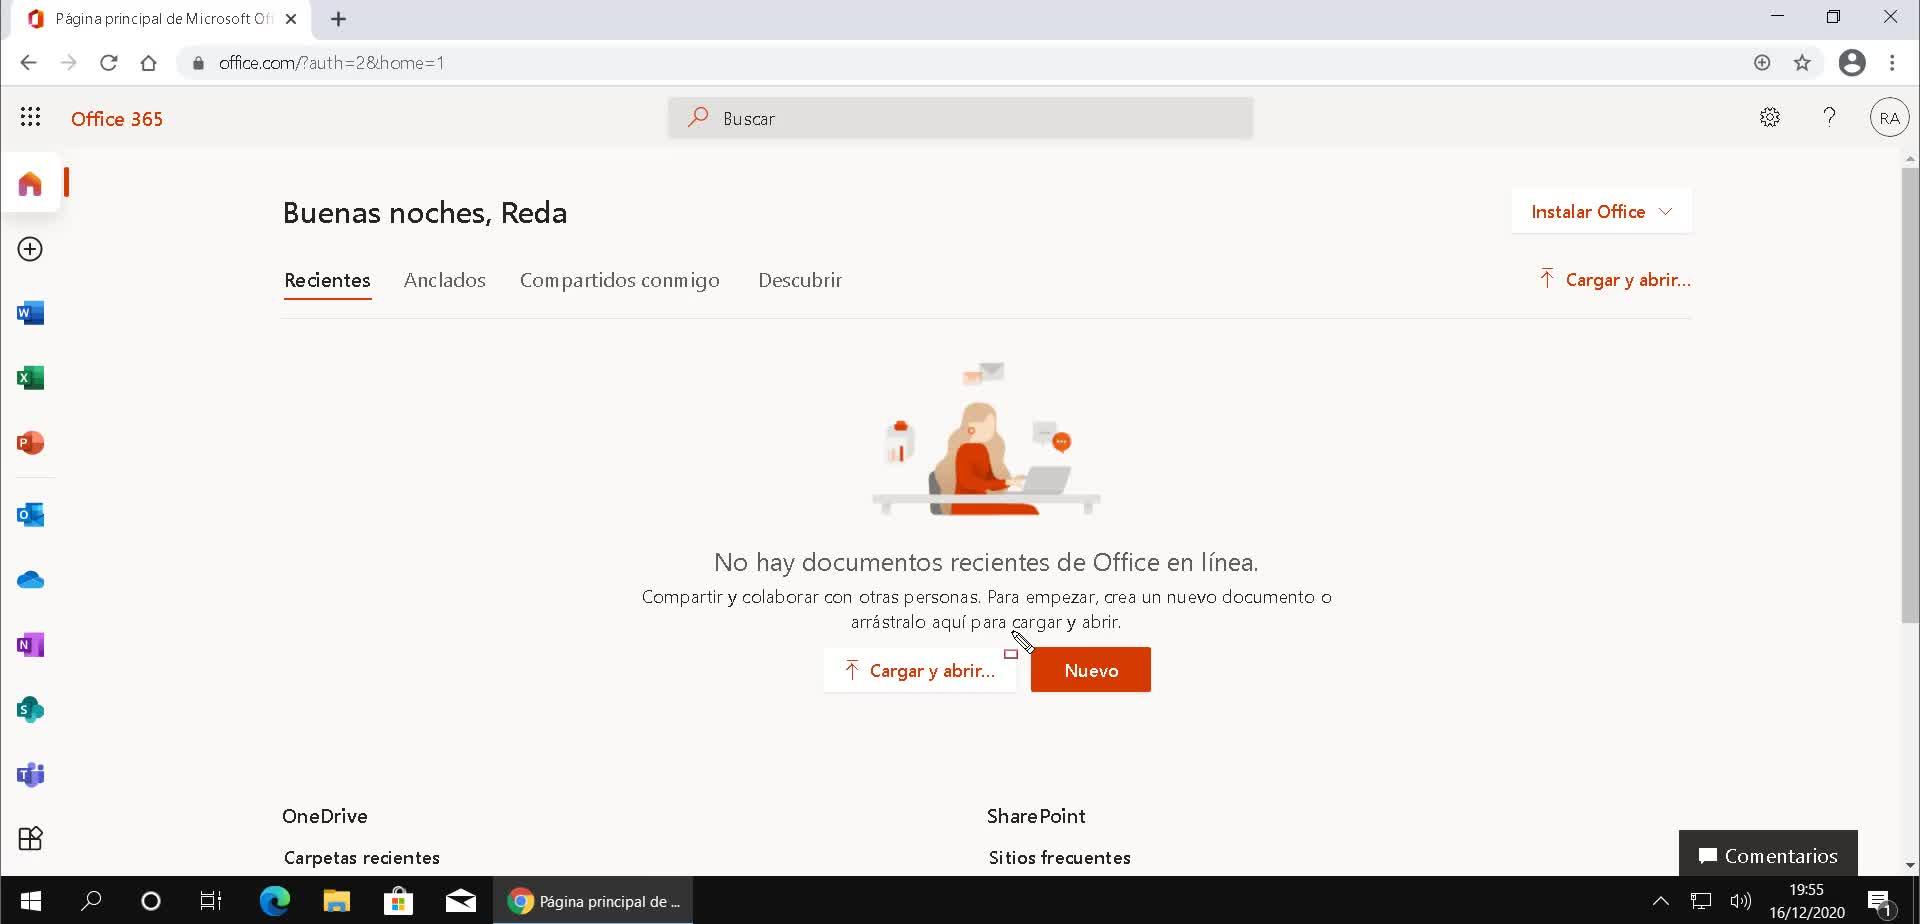The height and width of the screenshot is (924, 1920).
Task: Open the volume control in system tray
Action: pyautogui.click(x=1741, y=901)
